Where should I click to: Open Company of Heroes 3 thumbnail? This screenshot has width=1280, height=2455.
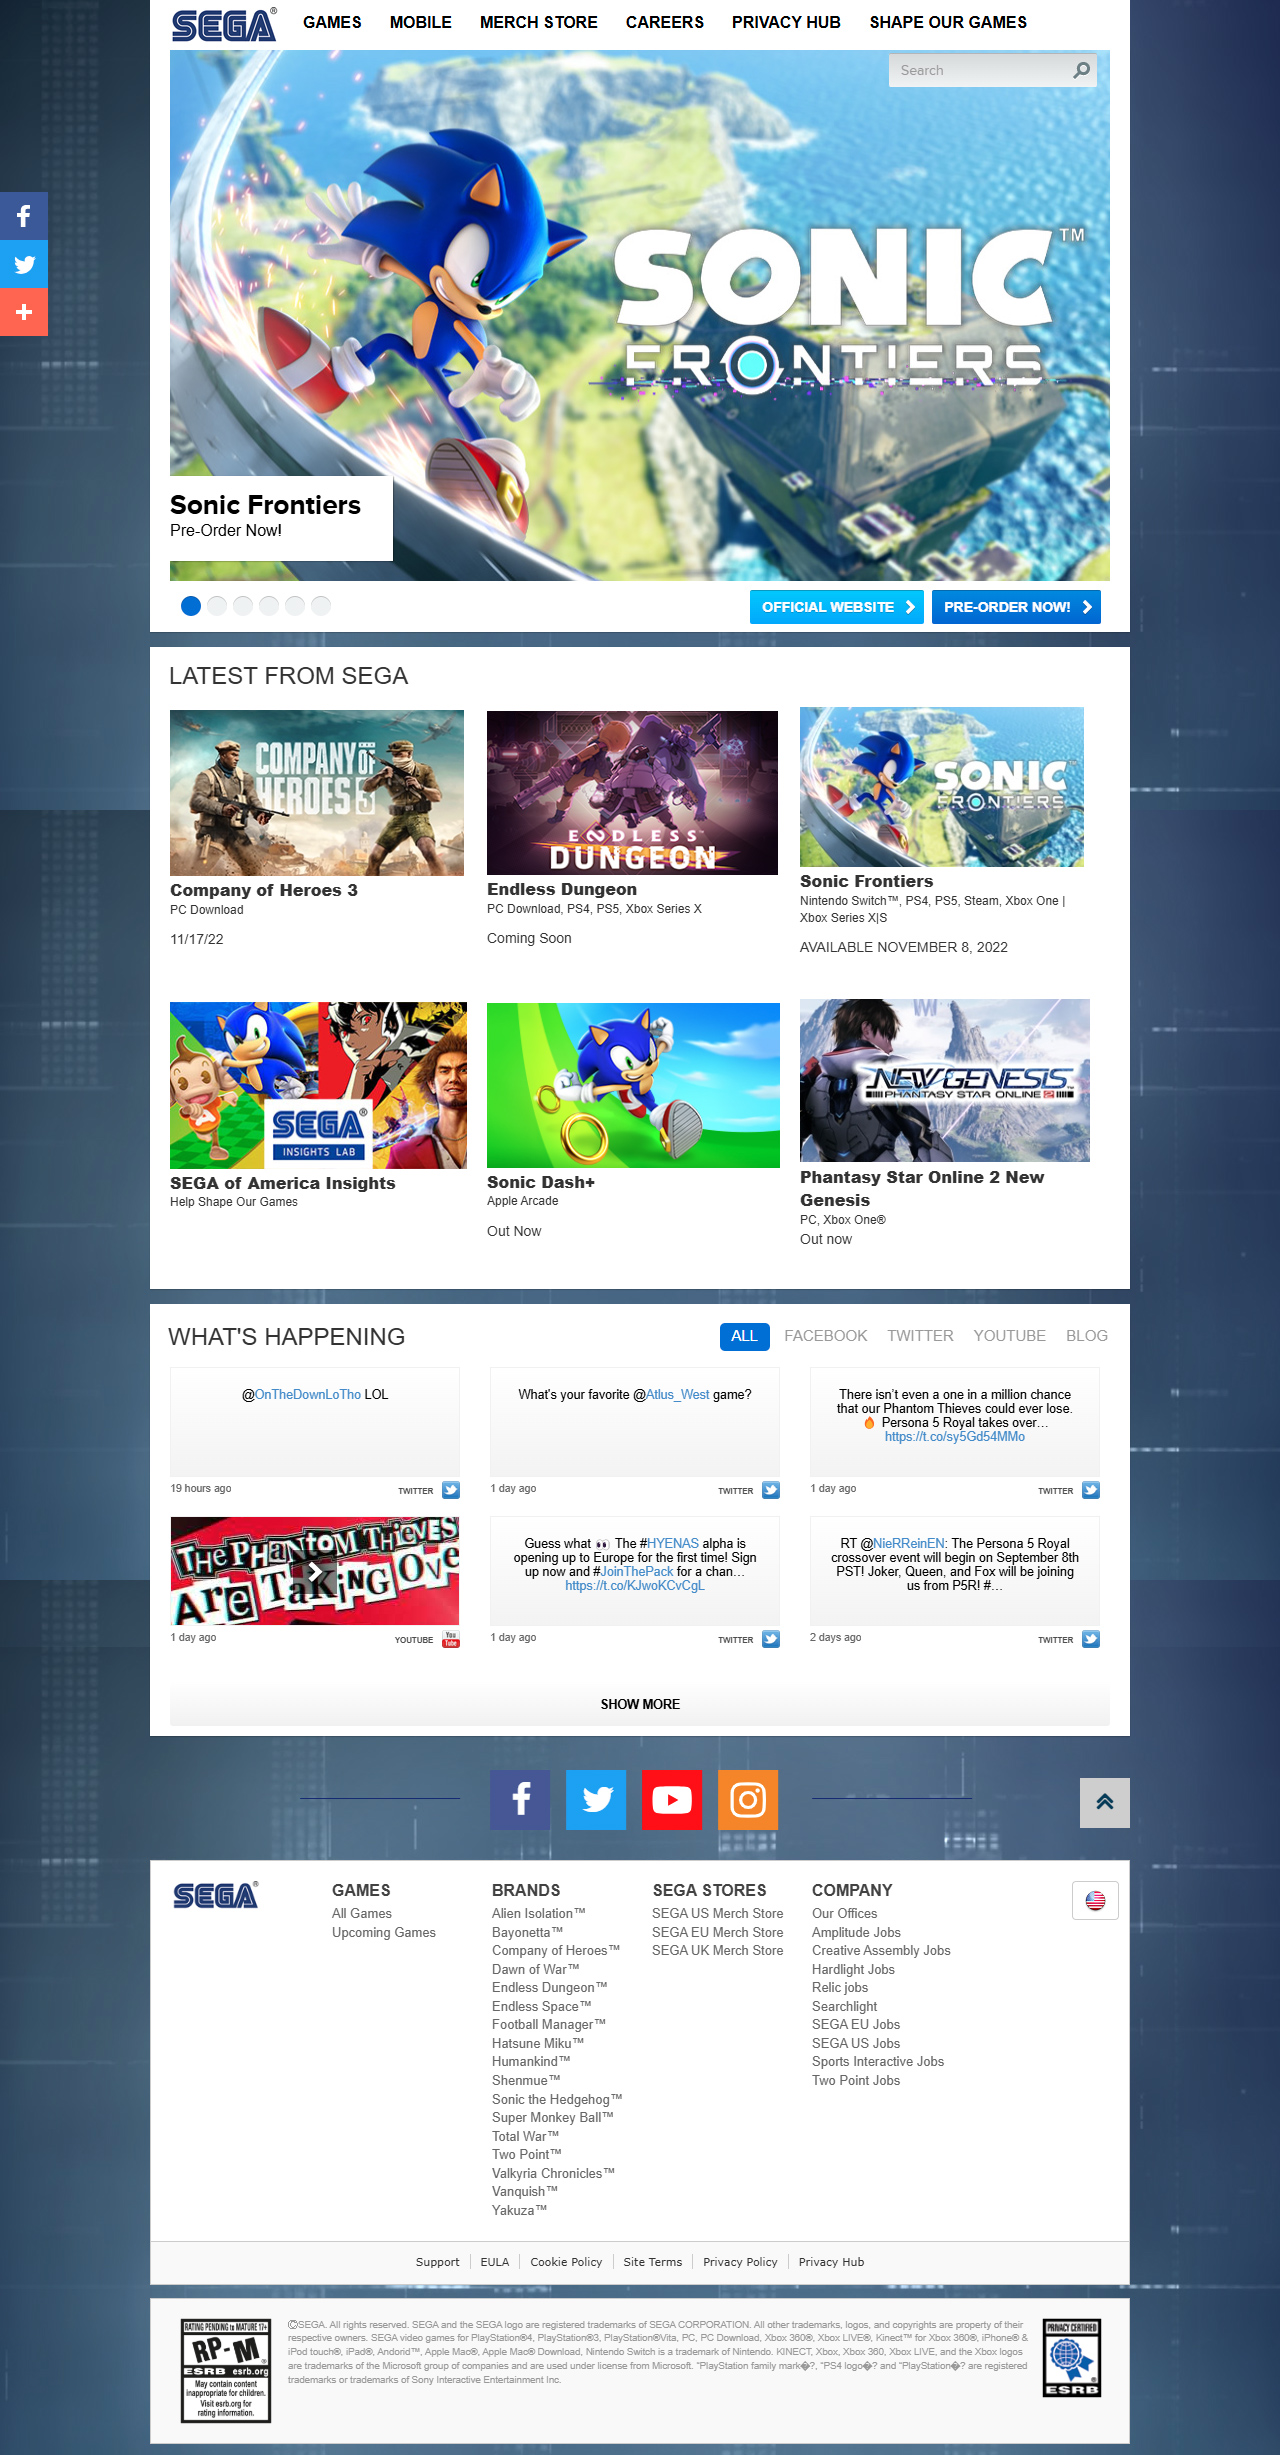coord(317,793)
